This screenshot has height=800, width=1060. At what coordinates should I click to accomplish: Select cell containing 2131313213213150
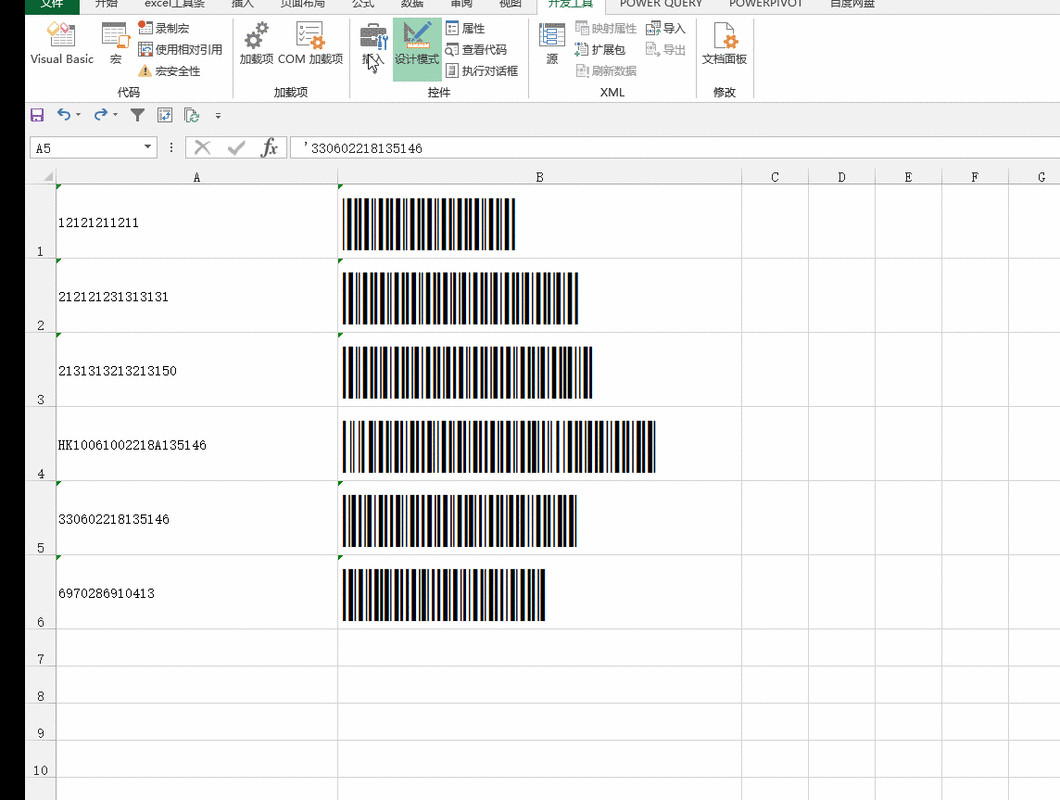(x=197, y=370)
